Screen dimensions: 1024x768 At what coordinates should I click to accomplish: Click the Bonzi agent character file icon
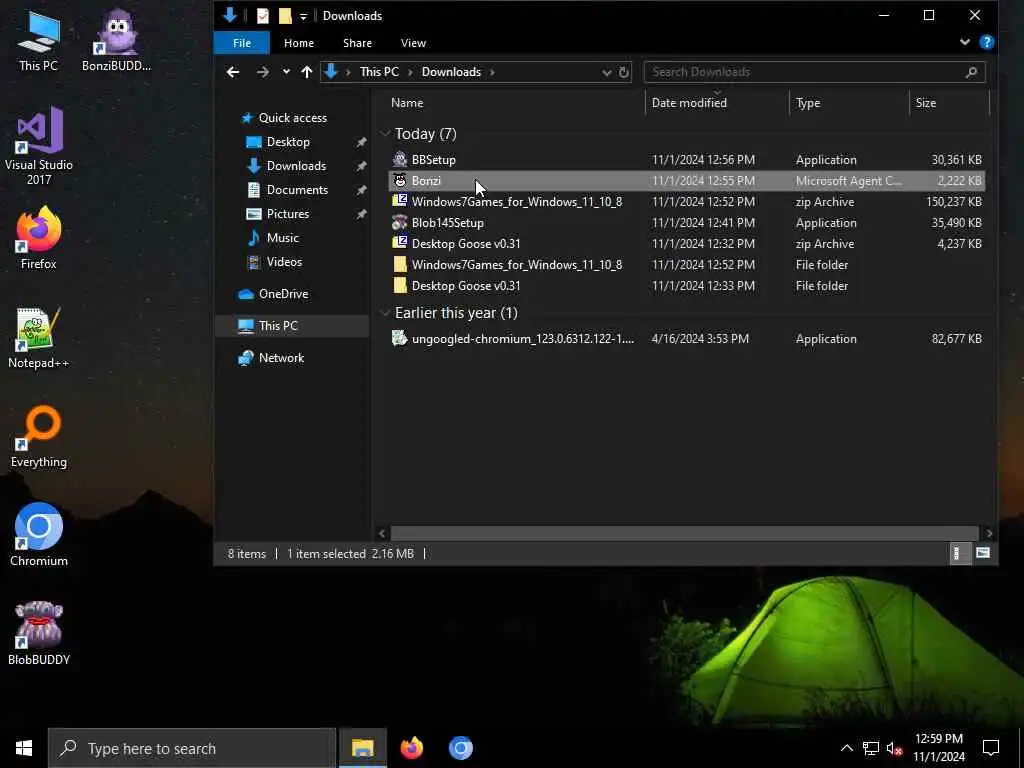pyautogui.click(x=400, y=180)
